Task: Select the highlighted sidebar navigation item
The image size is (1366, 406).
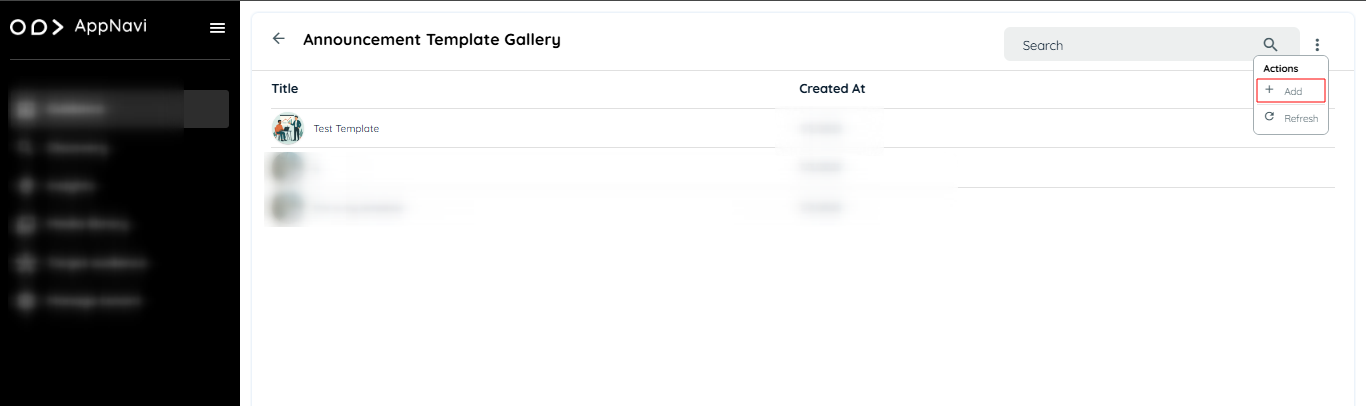Action: click(x=119, y=109)
